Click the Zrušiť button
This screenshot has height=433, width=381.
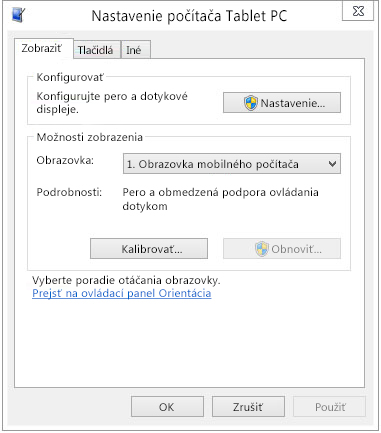point(248,407)
